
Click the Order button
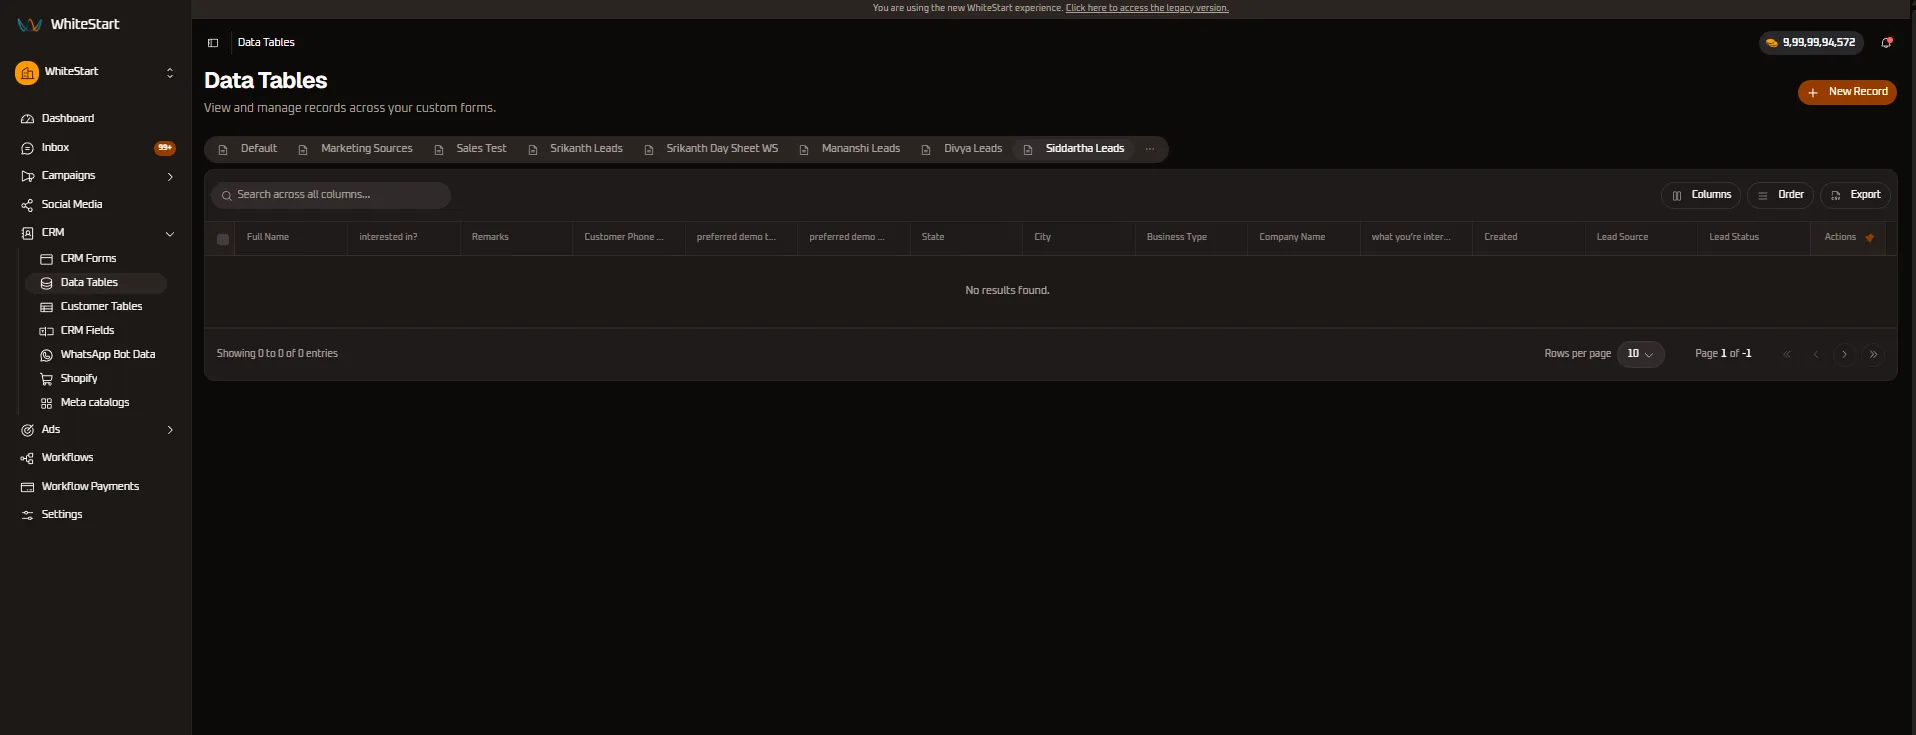coord(1781,196)
